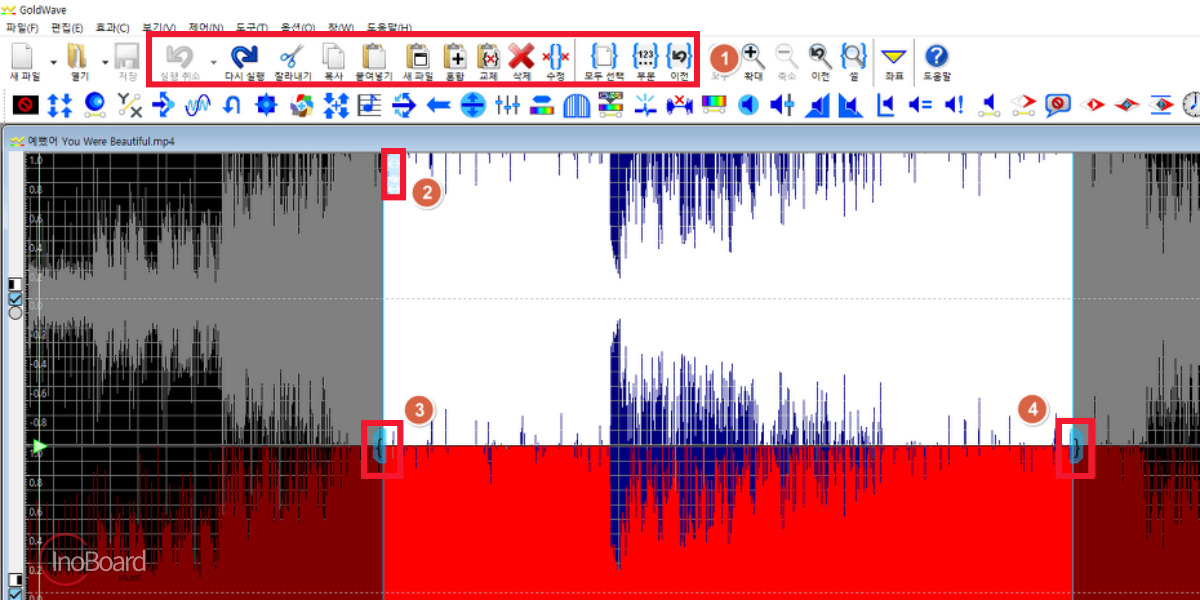This screenshot has height=600, width=1200.
Task: Open the equalizer sliders effect icon
Action: pyautogui.click(x=507, y=103)
